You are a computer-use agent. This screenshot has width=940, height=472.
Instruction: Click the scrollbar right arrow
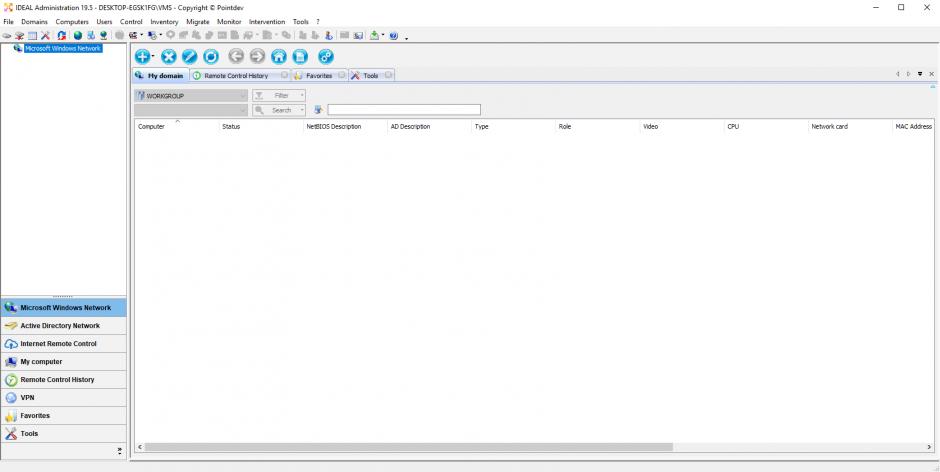click(929, 447)
